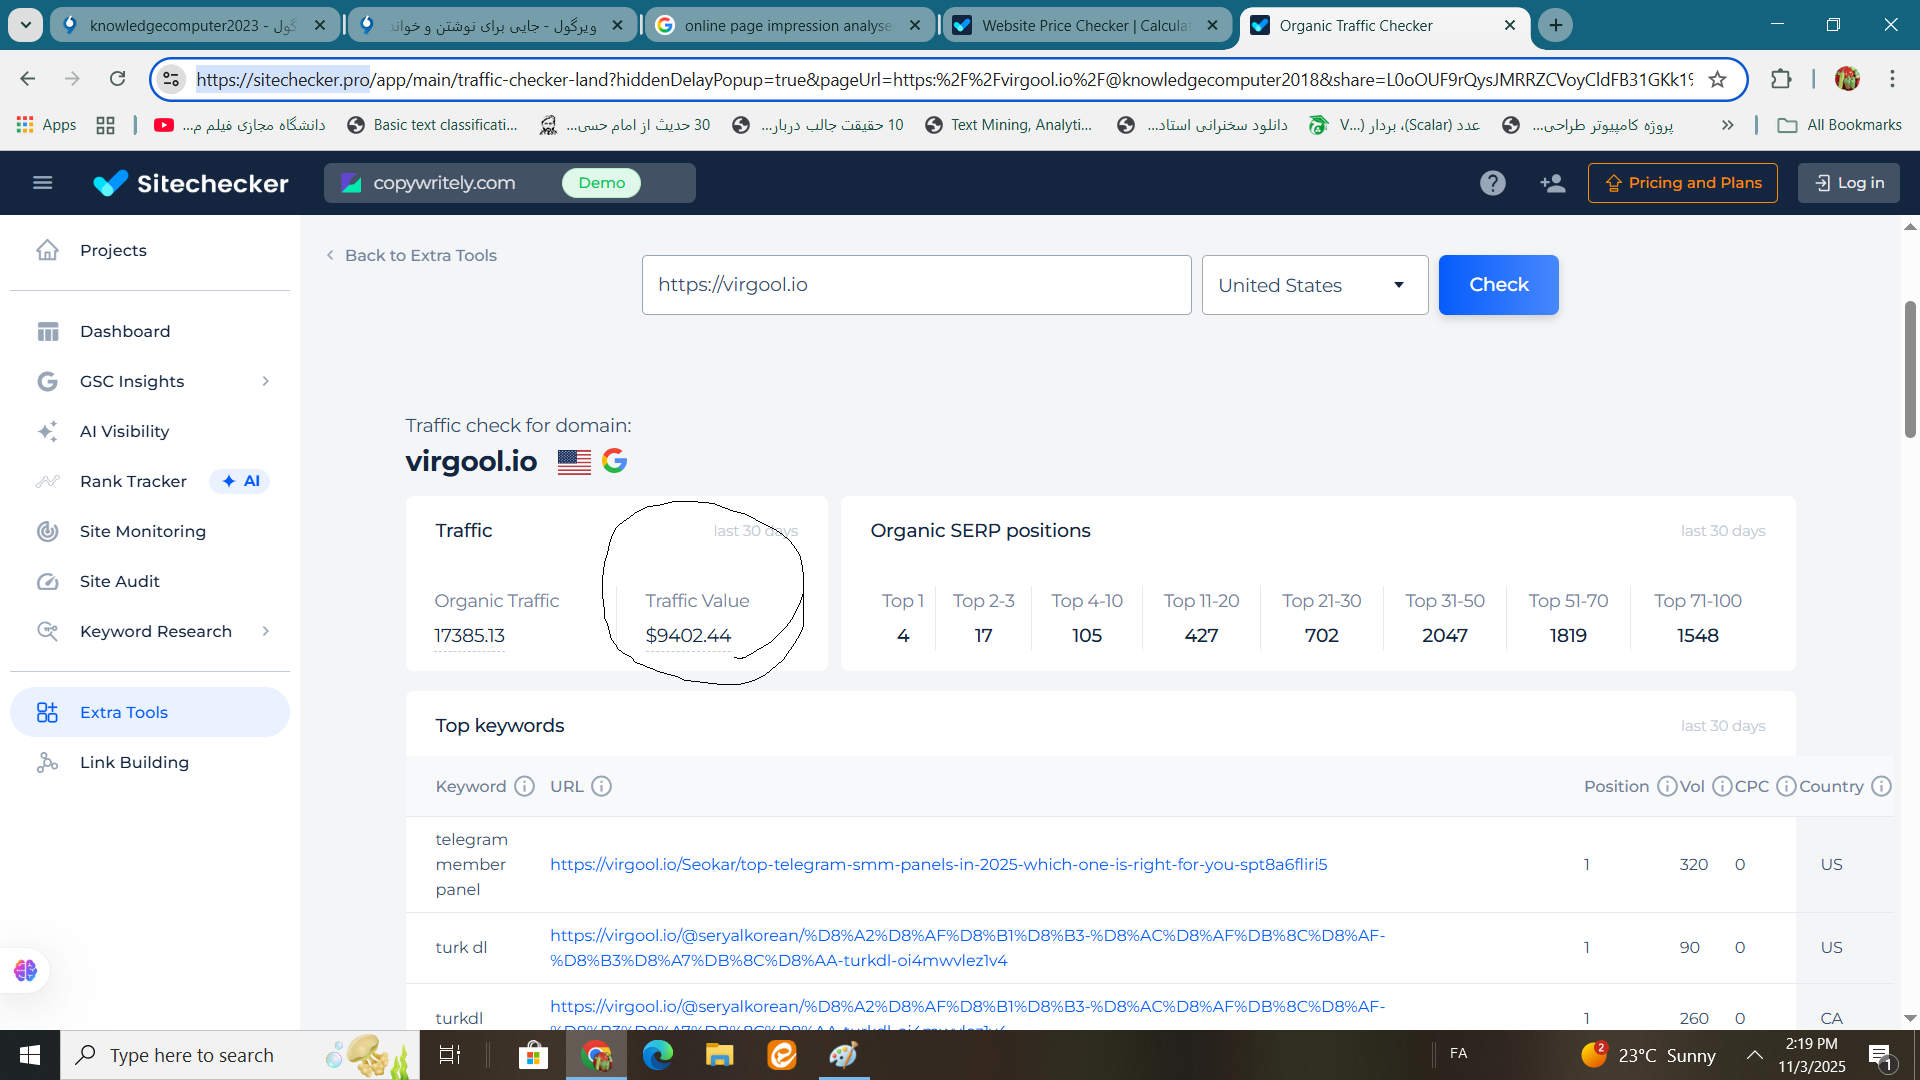Image resolution: width=1920 pixels, height=1080 pixels.
Task: Bookmark page with star icon
Action: 1717,79
